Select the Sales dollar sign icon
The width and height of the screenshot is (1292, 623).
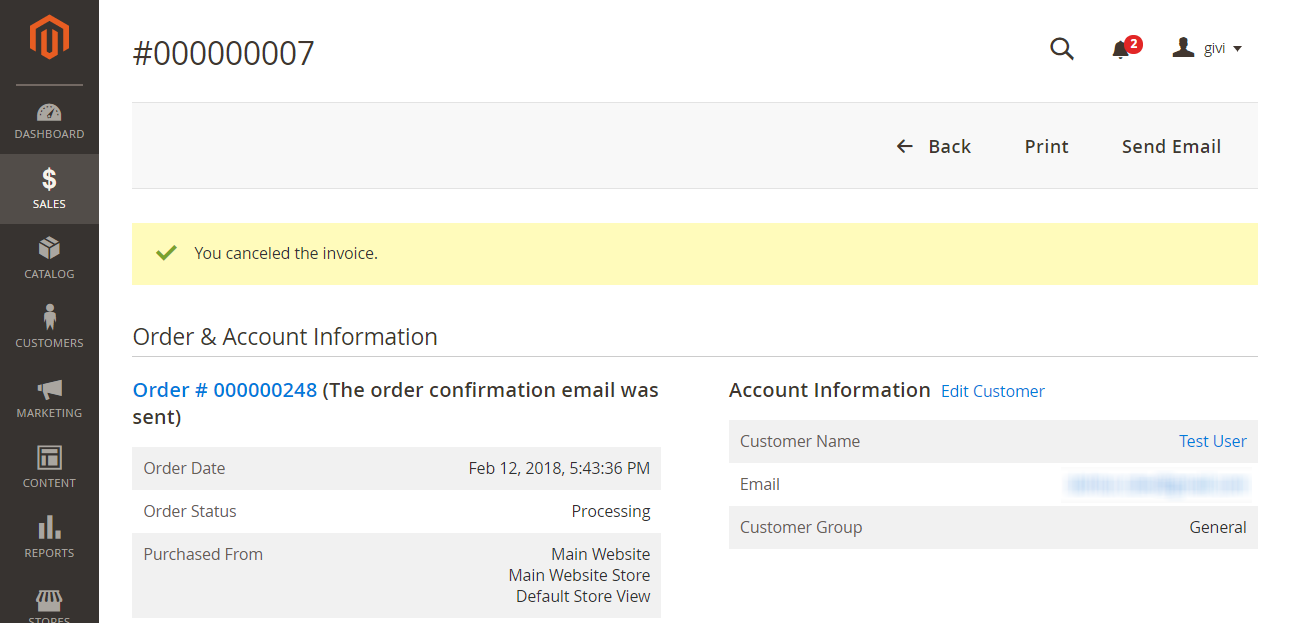point(49,179)
